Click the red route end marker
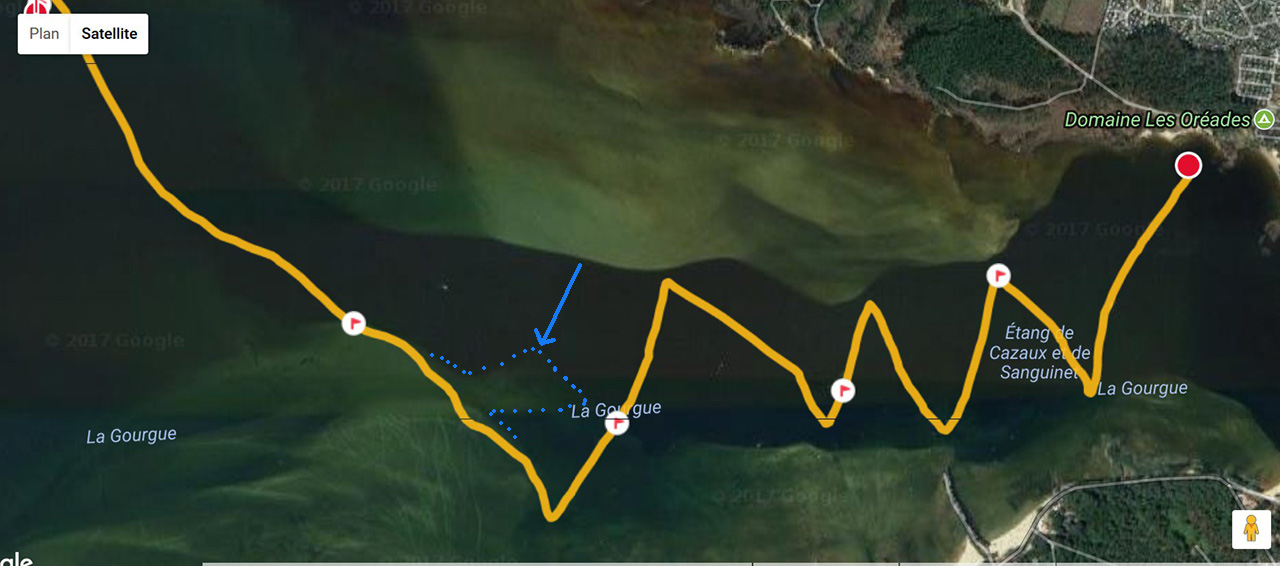 point(1188,165)
